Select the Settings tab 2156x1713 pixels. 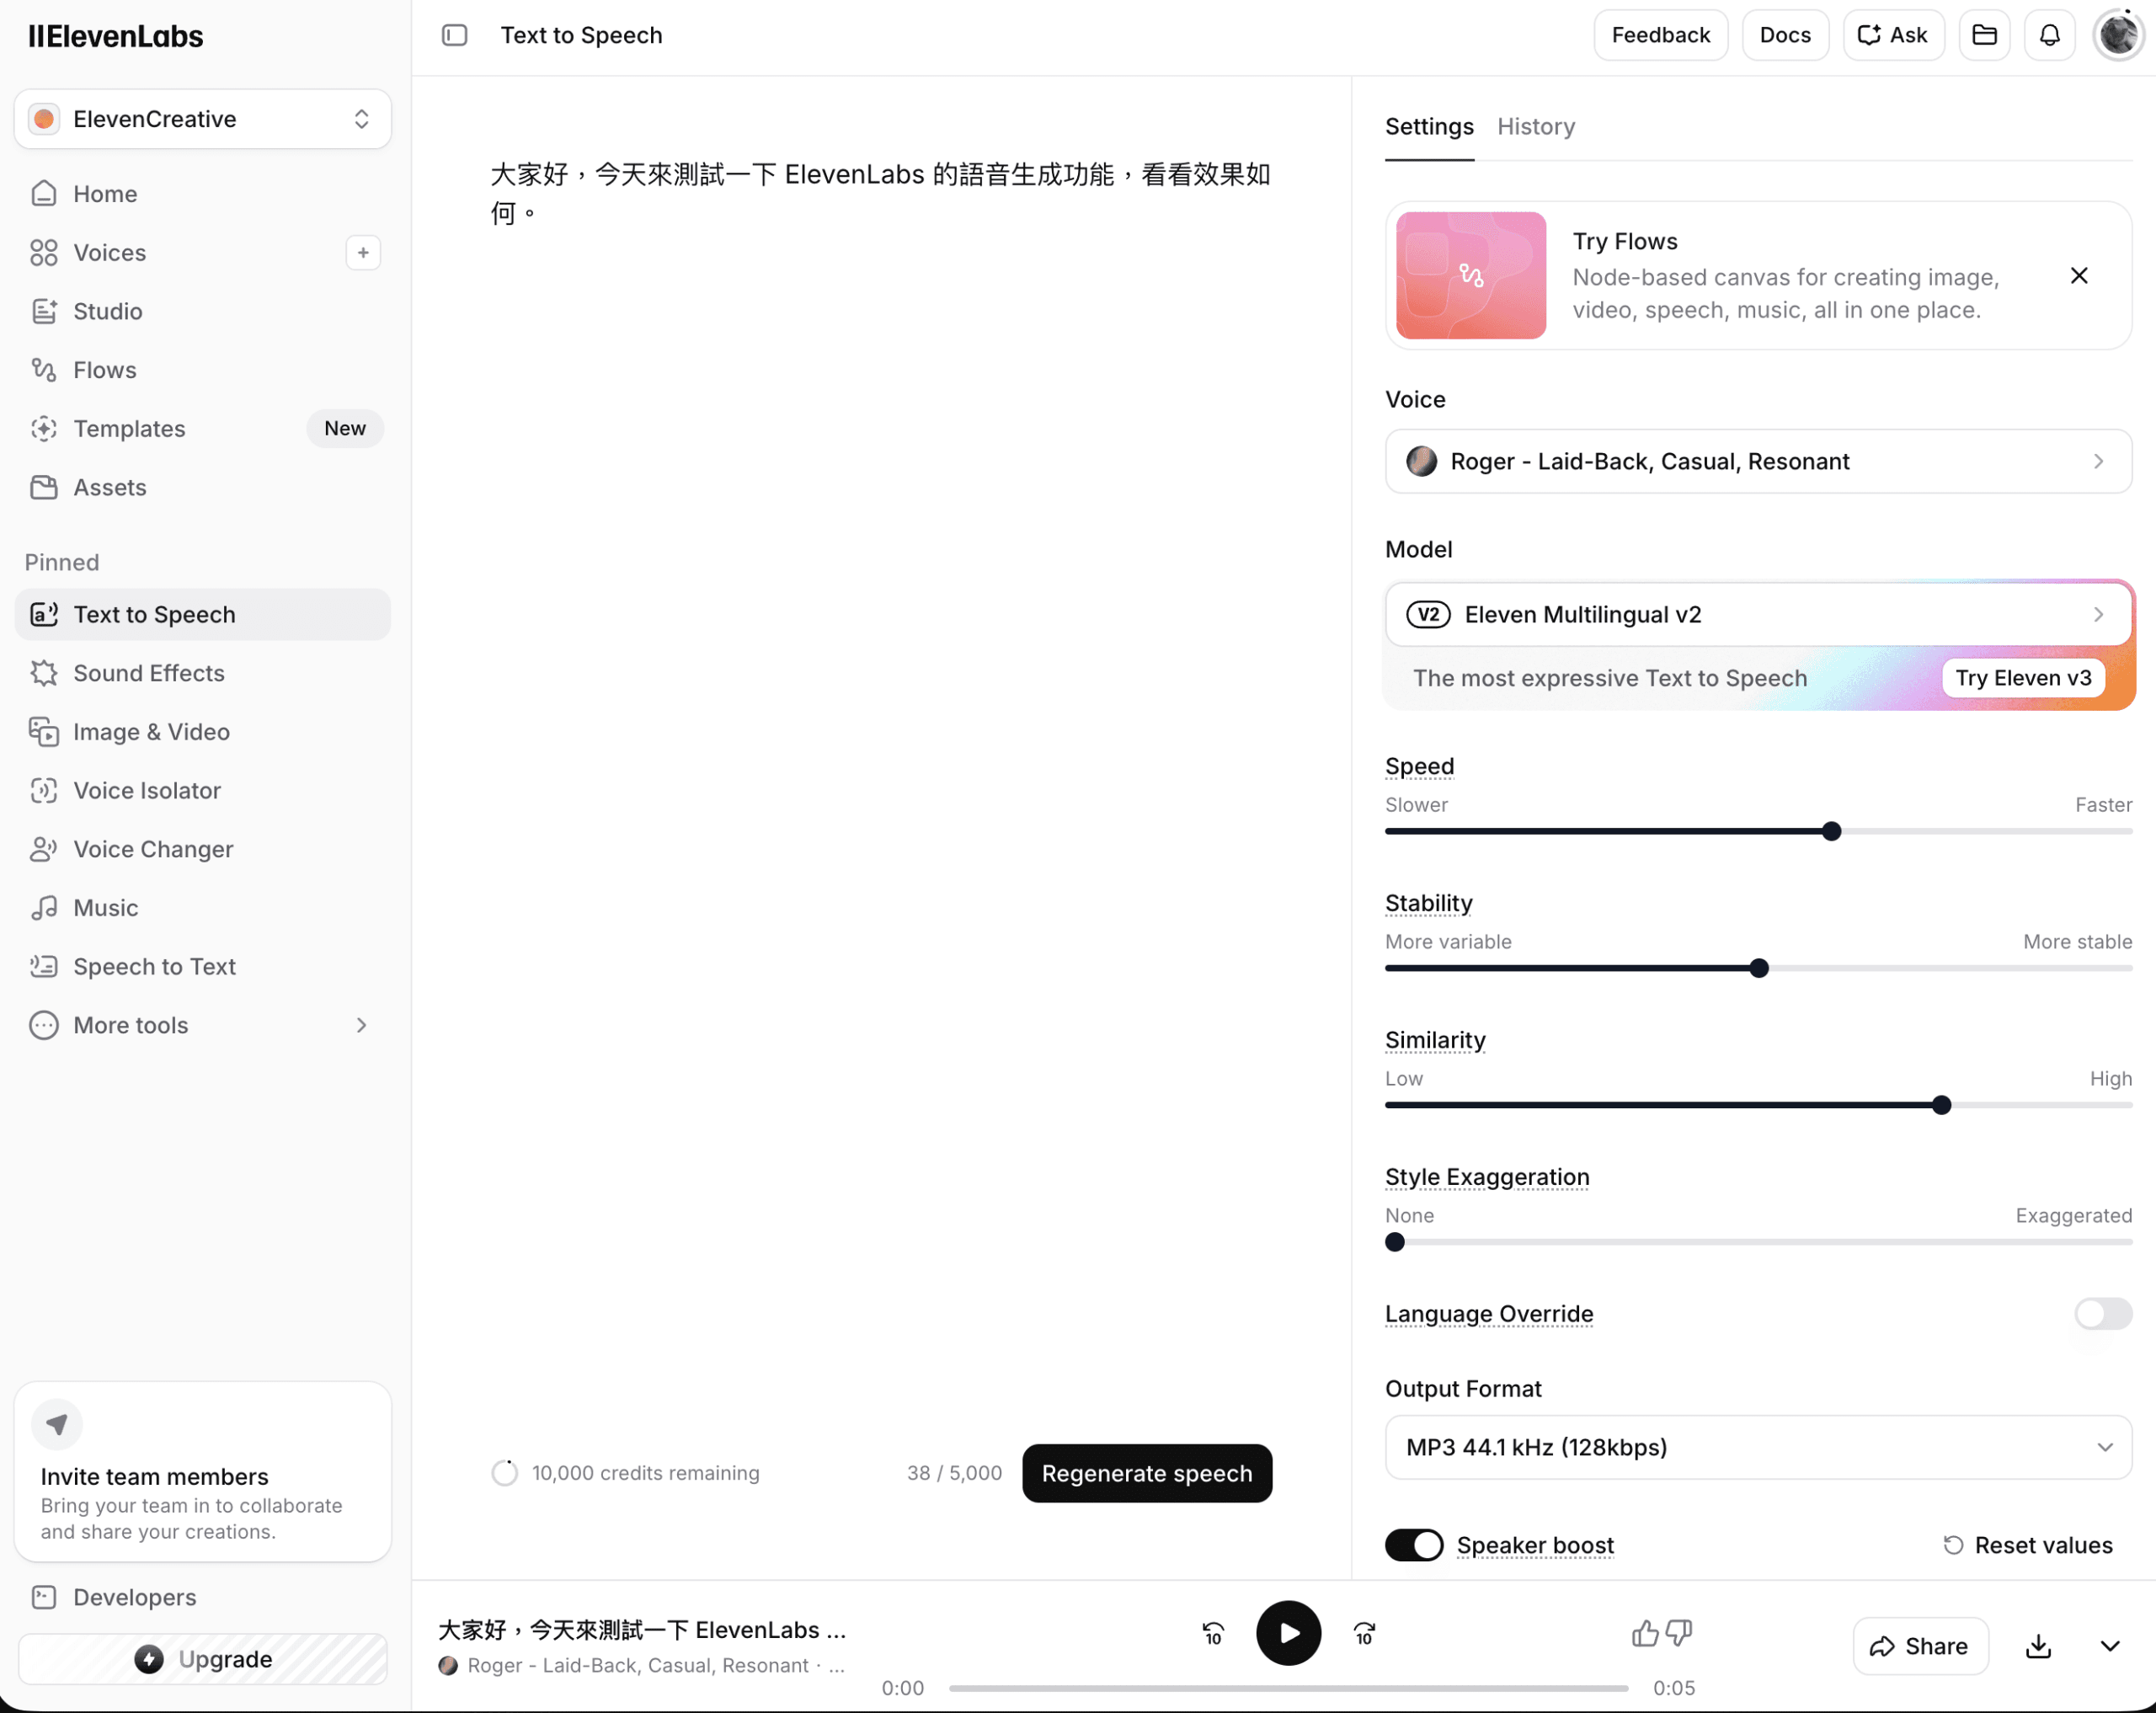point(1429,127)
